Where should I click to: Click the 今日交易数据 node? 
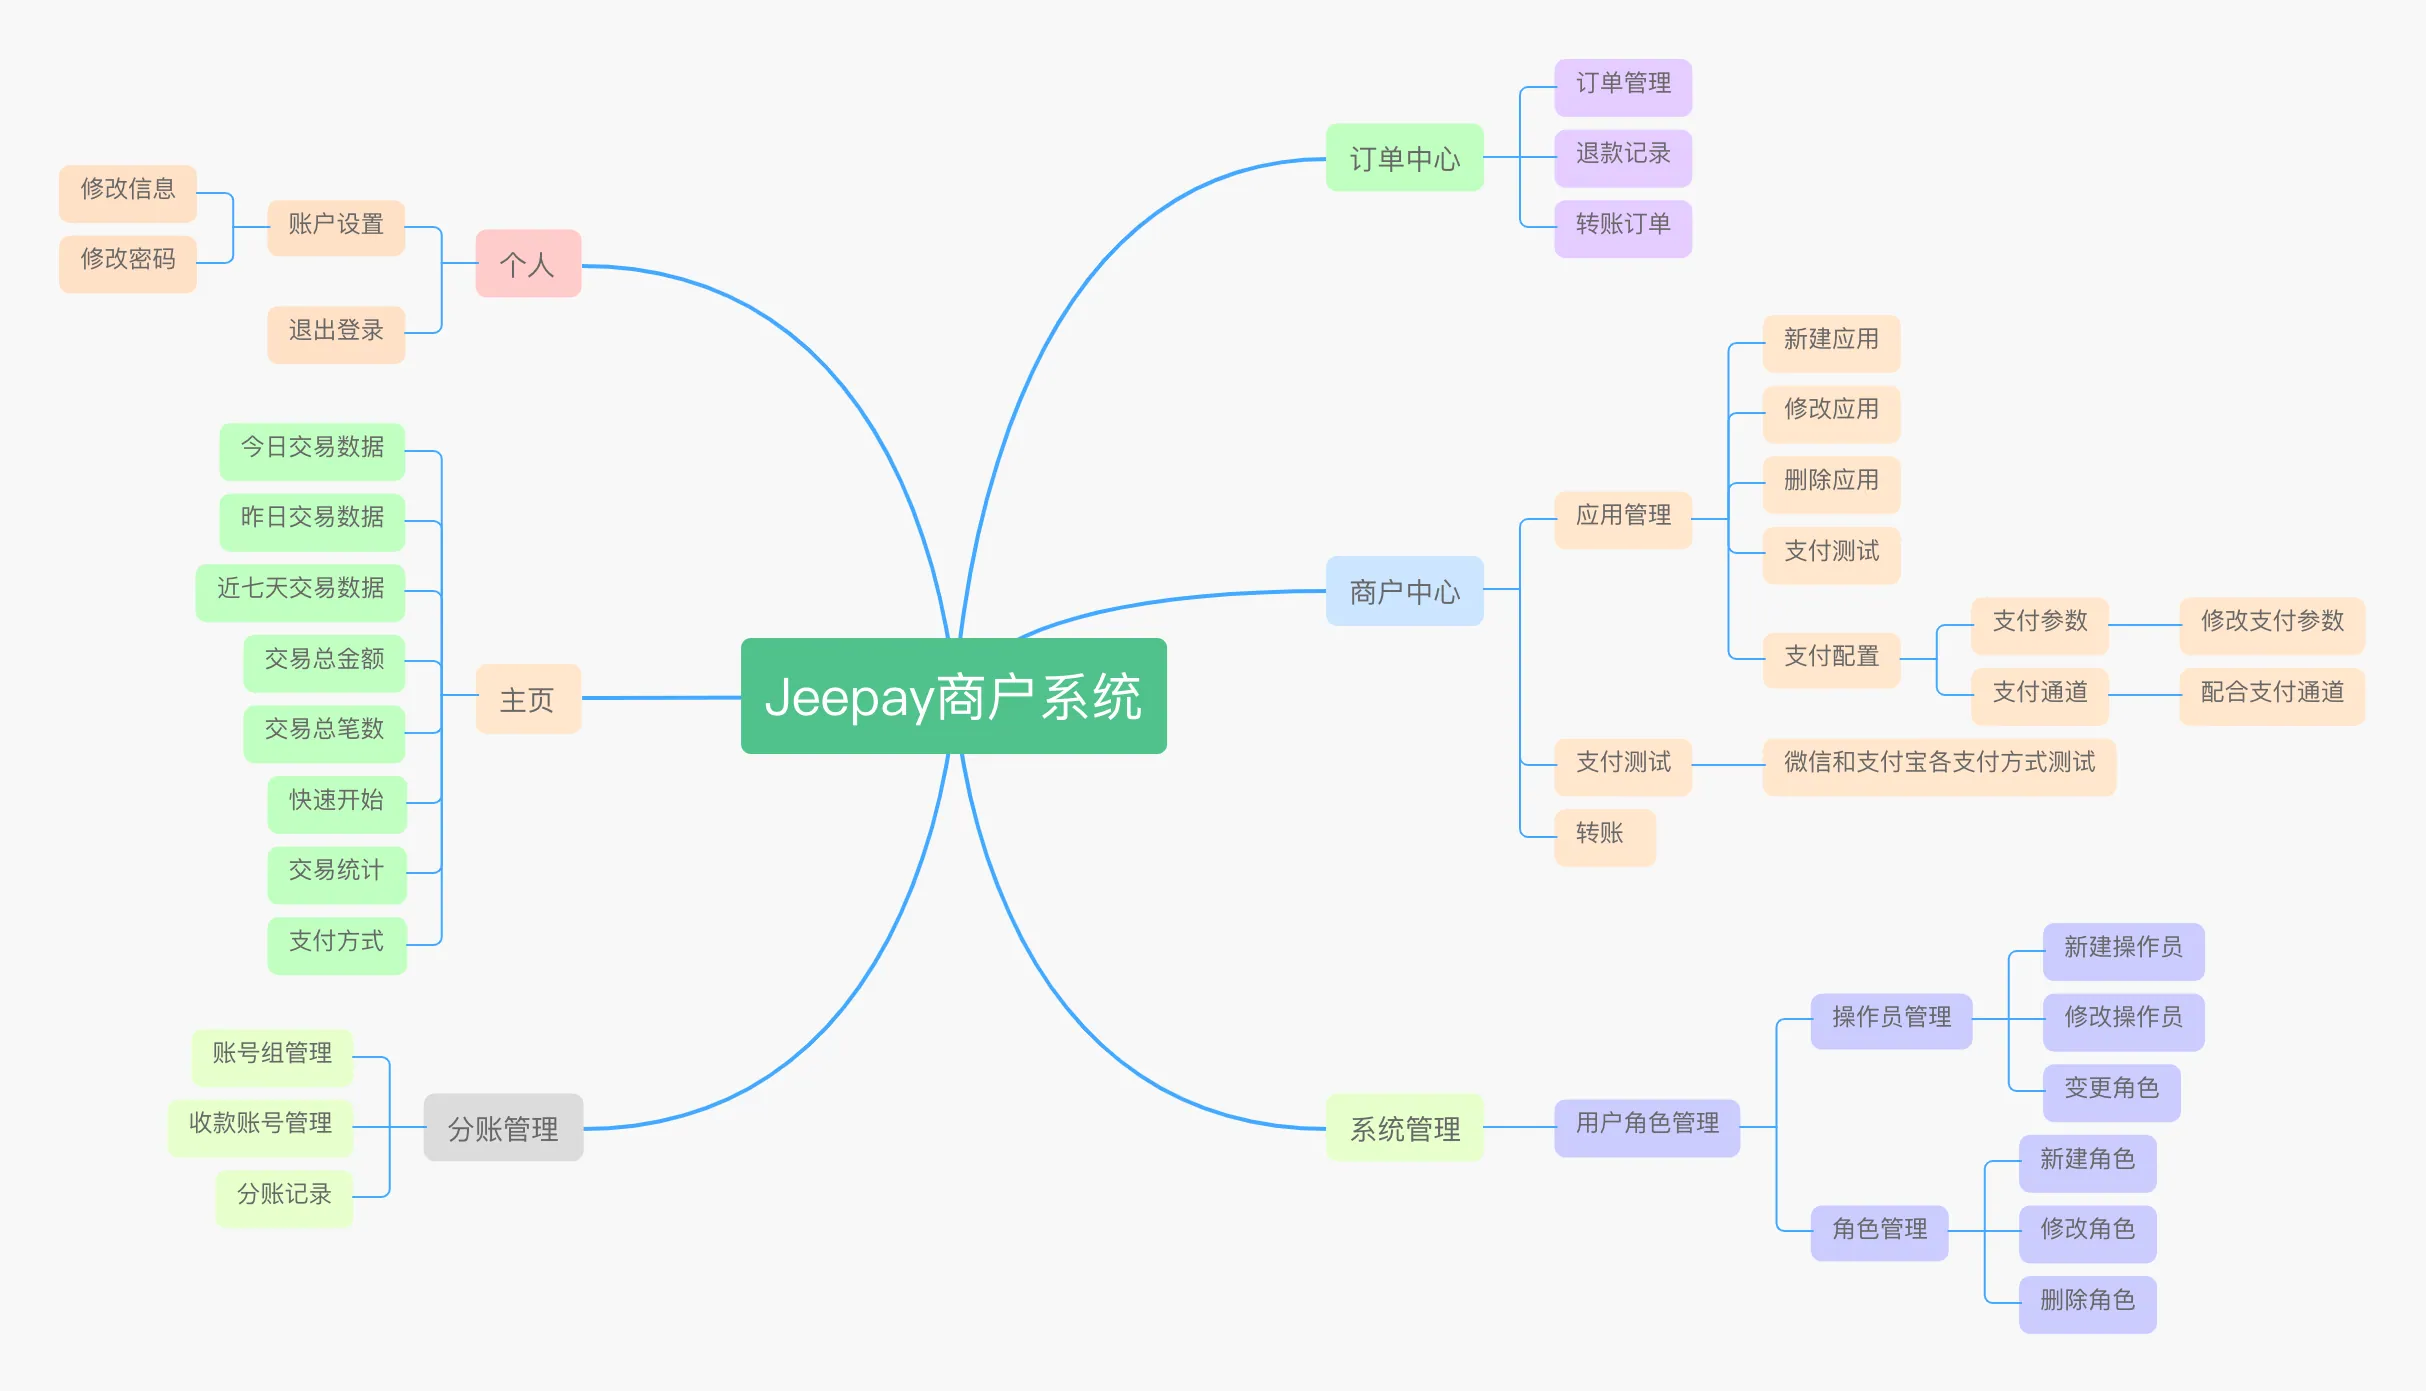312,451
